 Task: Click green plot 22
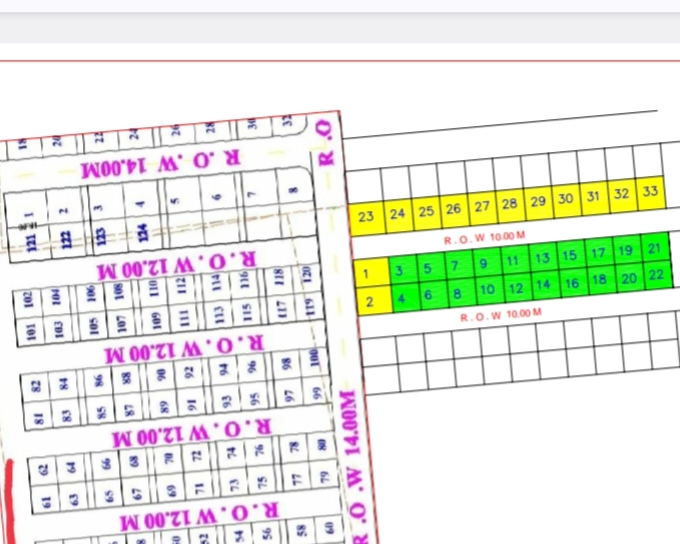tap(656, 275)
